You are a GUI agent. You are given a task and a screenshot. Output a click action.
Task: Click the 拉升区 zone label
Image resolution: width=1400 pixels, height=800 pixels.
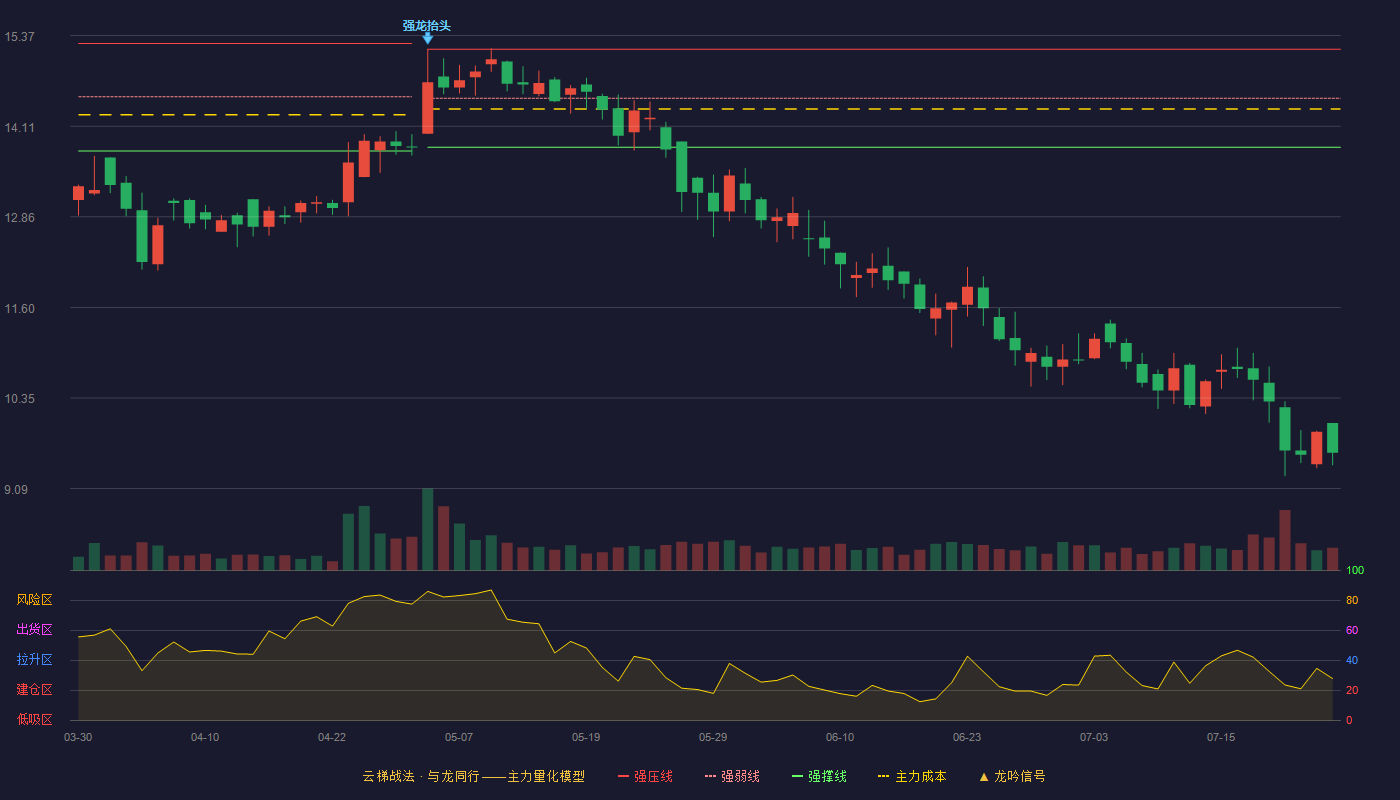pos(34,660)
